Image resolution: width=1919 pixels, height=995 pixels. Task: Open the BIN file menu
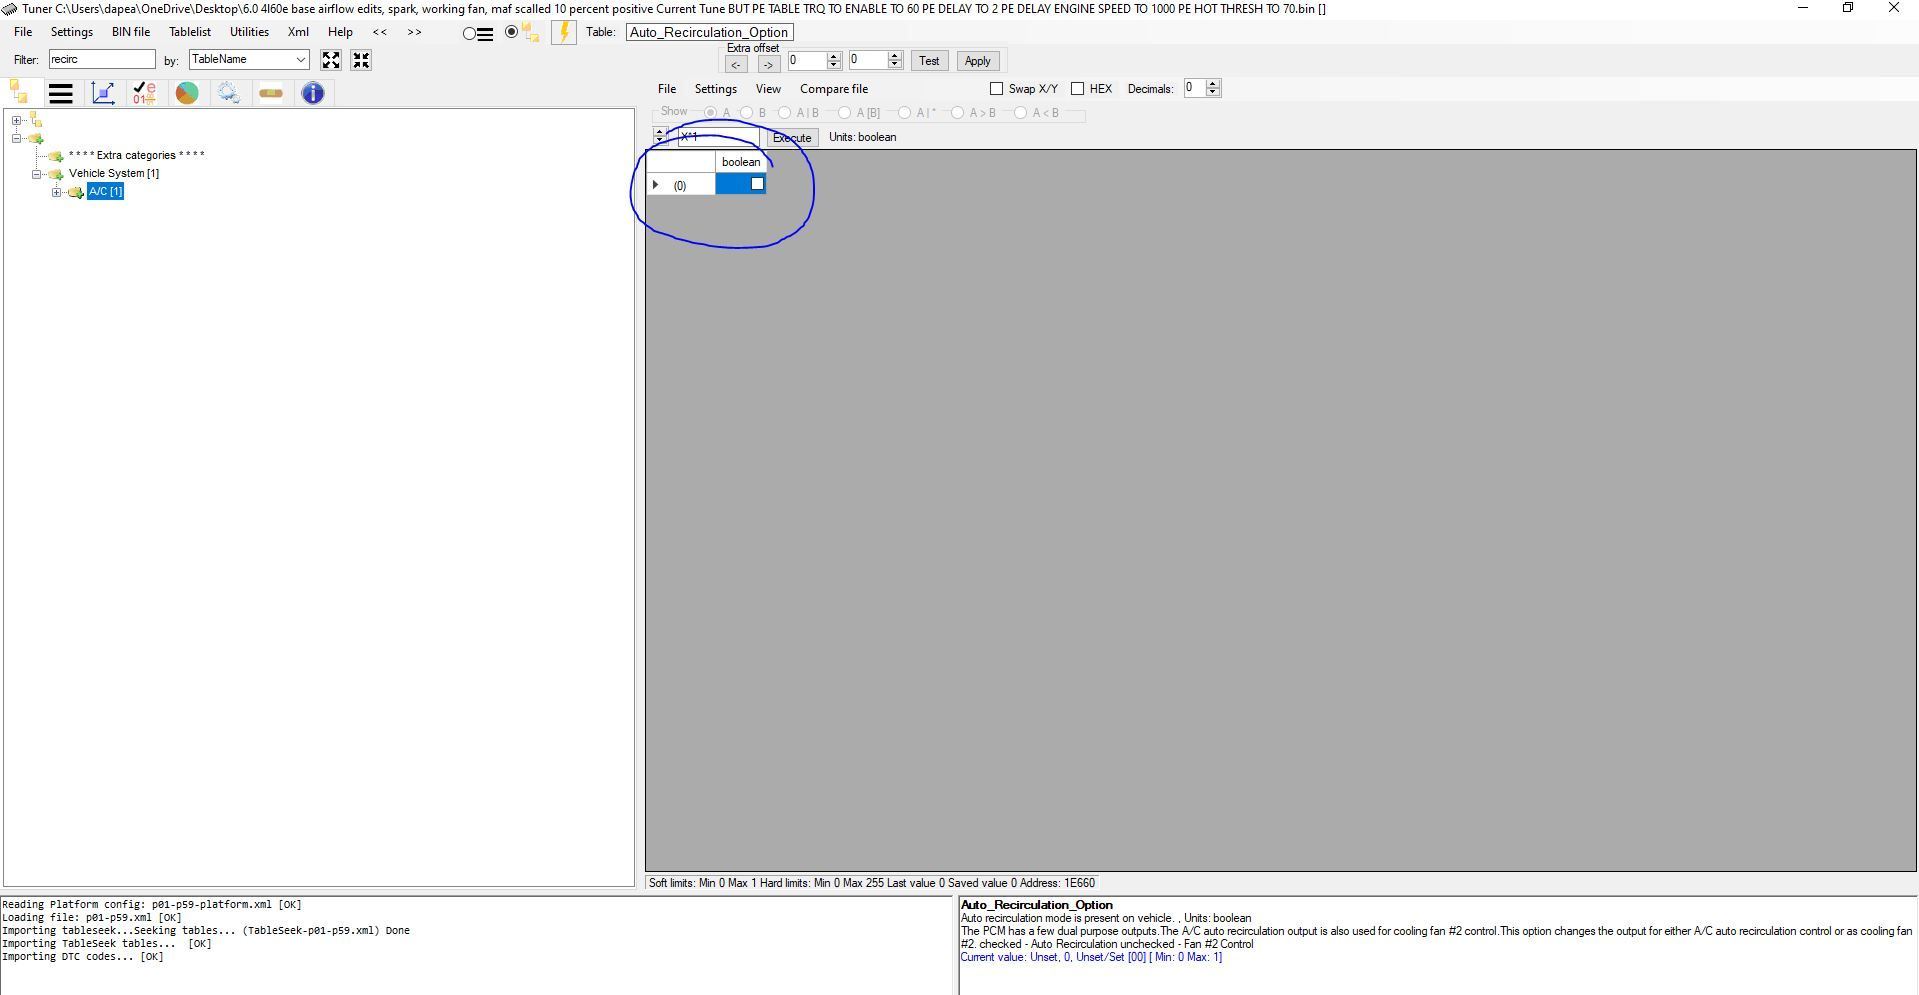click(x=130, y=32)
